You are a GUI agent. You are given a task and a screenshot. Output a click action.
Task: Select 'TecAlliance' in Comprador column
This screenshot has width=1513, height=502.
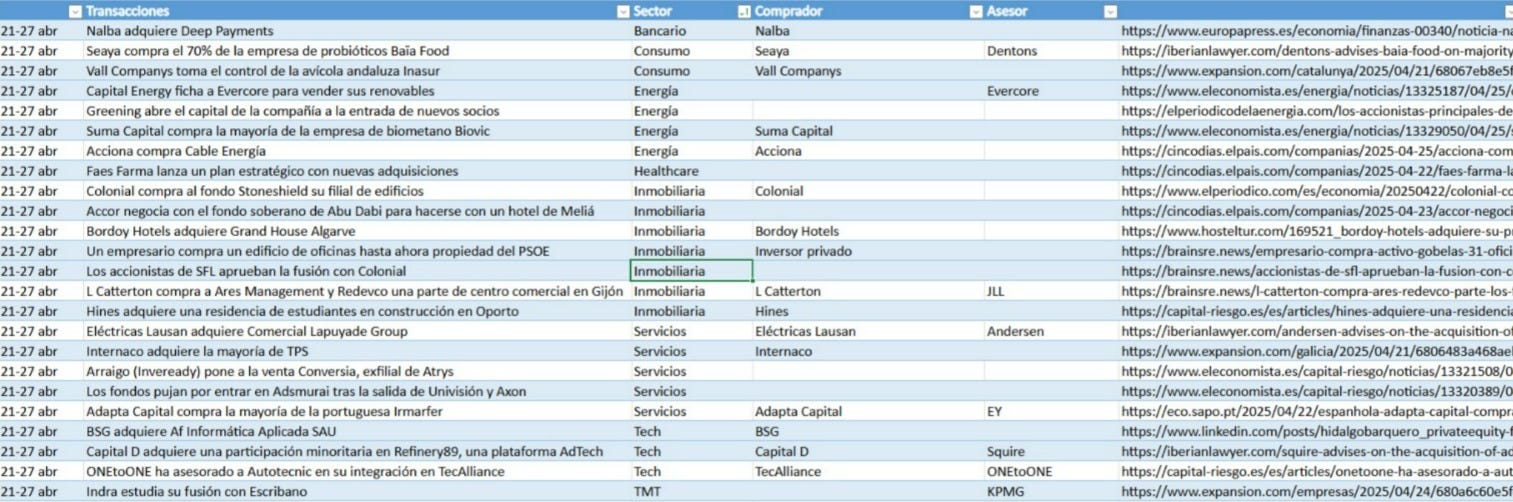867,471
